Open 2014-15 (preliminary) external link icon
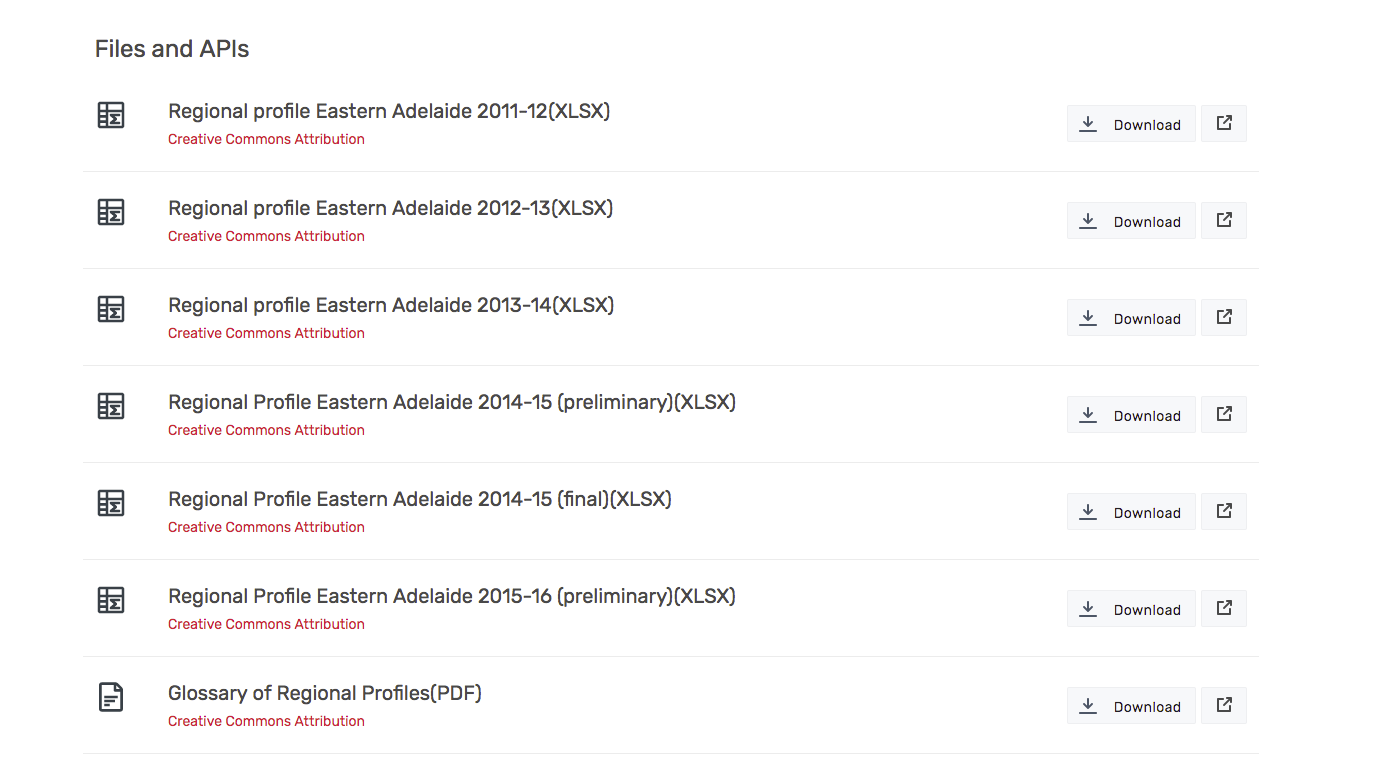1399x778 pixels. click(1224, 415)
